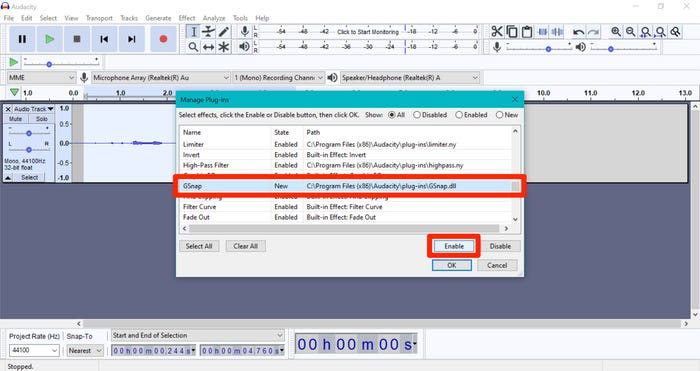This screenshot has width=700, height=371.
Task: Silence audio selection icon
Action: [557, 32]
